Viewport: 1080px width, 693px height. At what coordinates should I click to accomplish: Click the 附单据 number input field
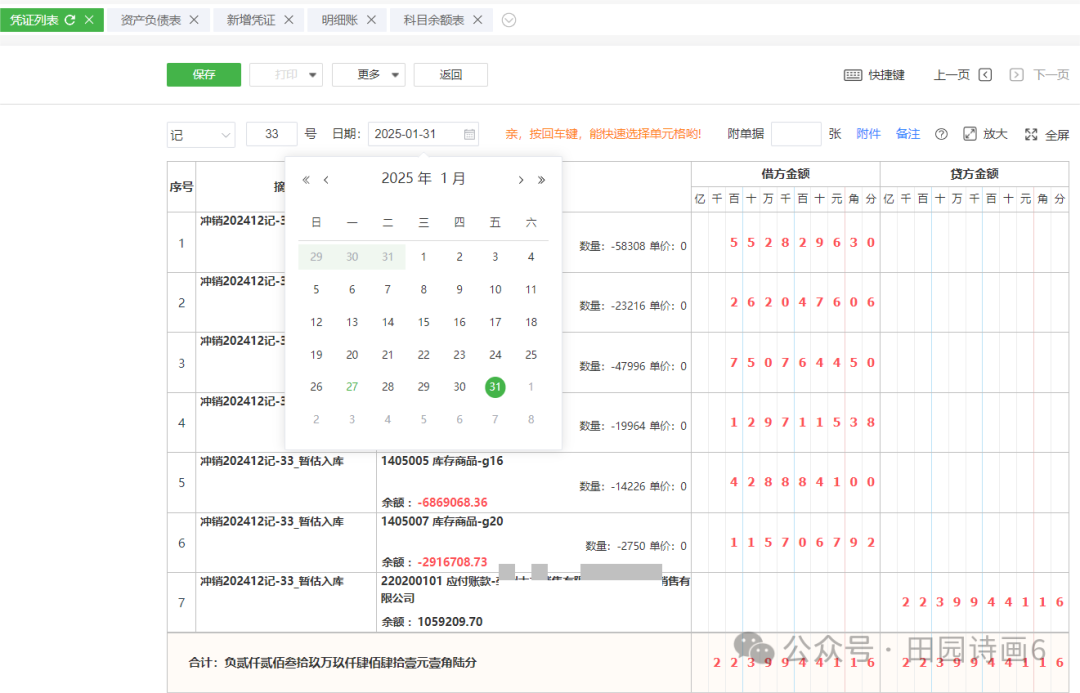click(x=796, y=134)
